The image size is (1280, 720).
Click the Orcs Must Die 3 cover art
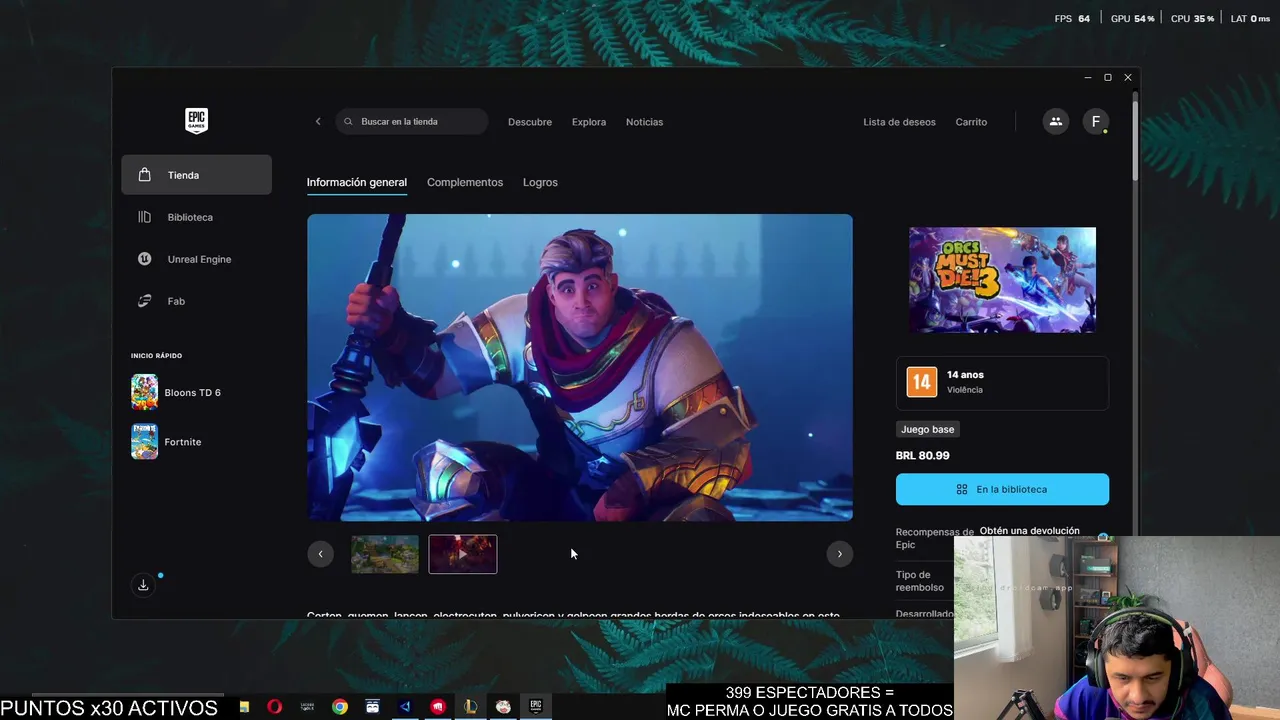click(x=1002, y=279)
